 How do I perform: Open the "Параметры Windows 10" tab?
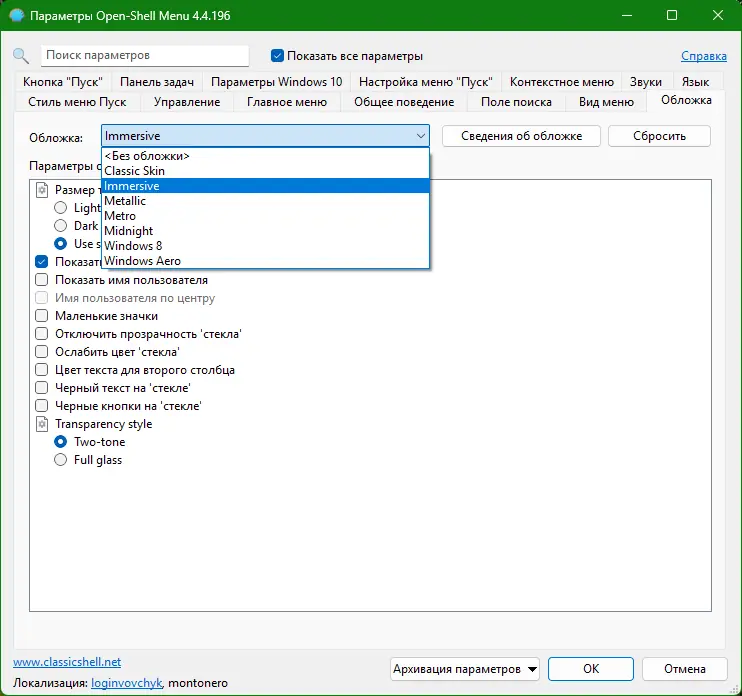tap(276, 82)
